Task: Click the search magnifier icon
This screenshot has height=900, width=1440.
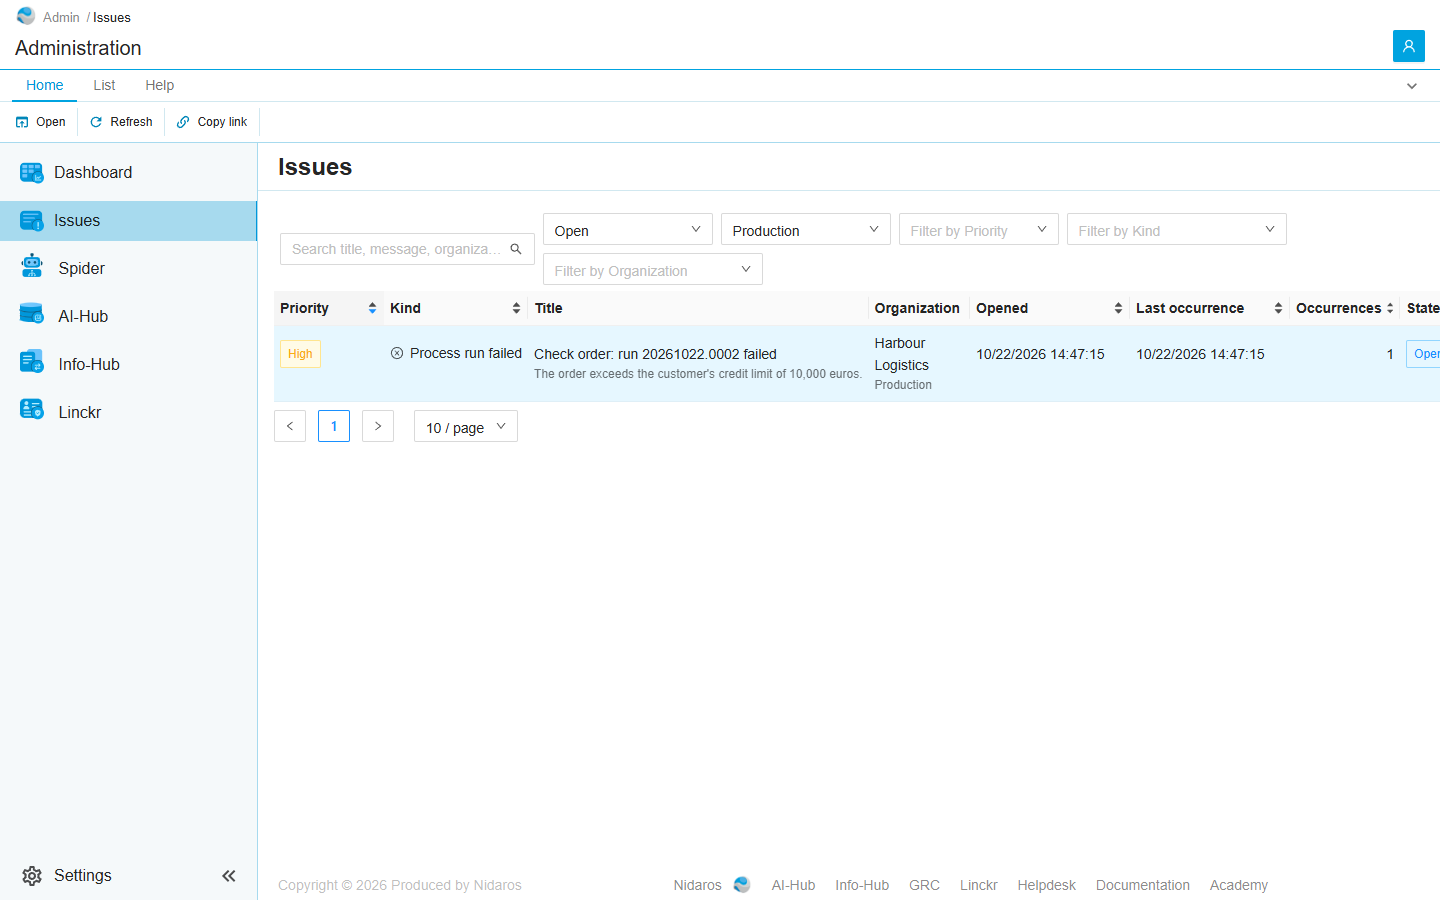Action: pos(516,249)
